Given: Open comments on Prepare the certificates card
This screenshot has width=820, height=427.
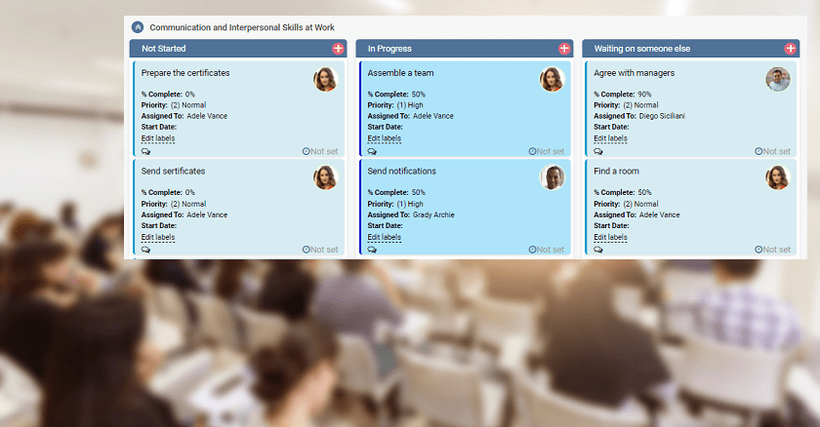Looking at the screenshot, I should pos(146,152).
